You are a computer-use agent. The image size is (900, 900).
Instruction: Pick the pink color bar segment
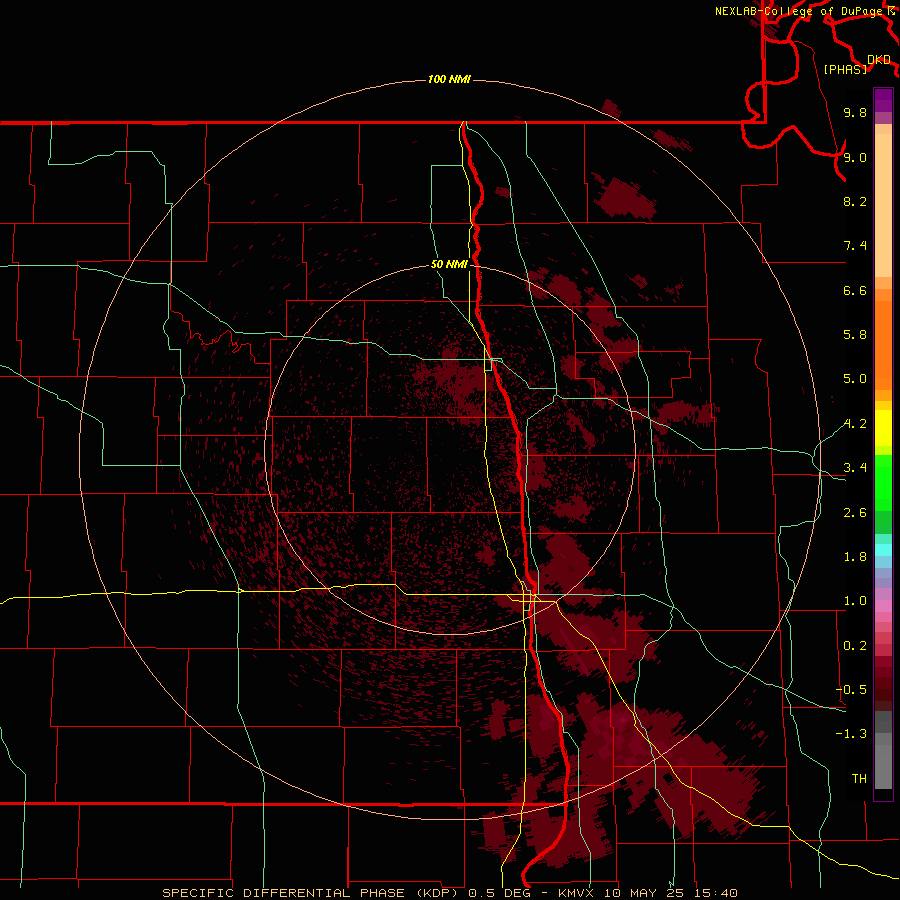(x=883, y=605)
